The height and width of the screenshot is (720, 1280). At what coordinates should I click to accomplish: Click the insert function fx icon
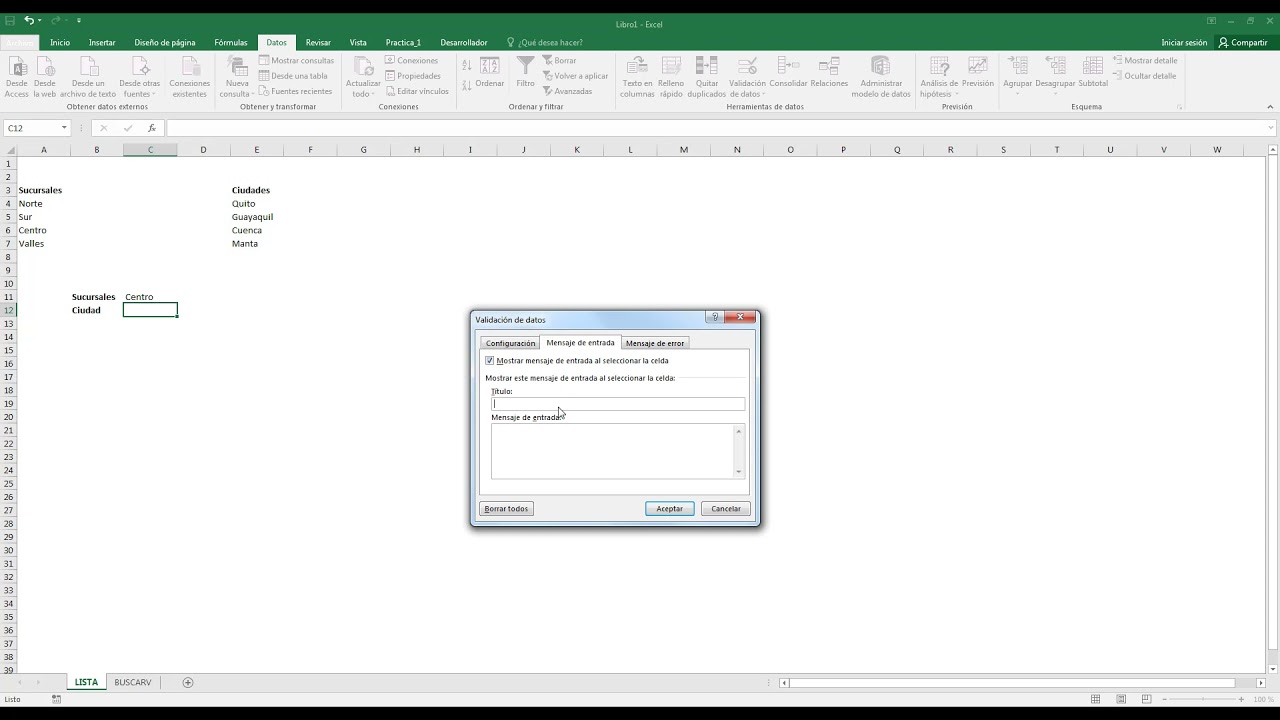coord(152,128)
